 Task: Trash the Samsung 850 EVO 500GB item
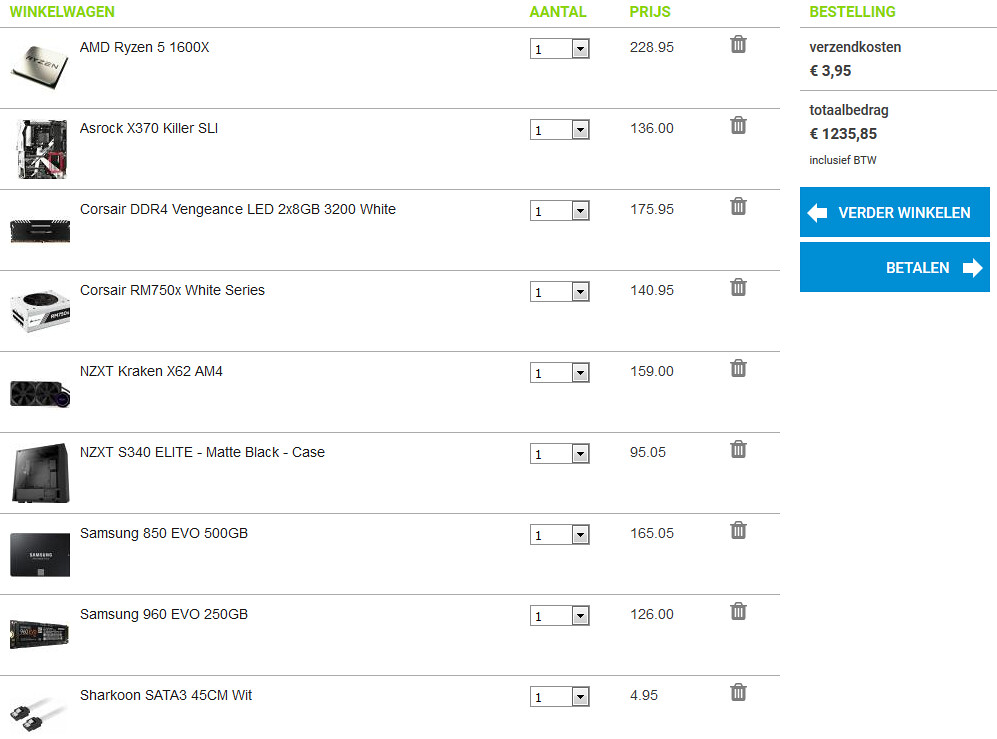pyautogui.click(x=738, y=530)
